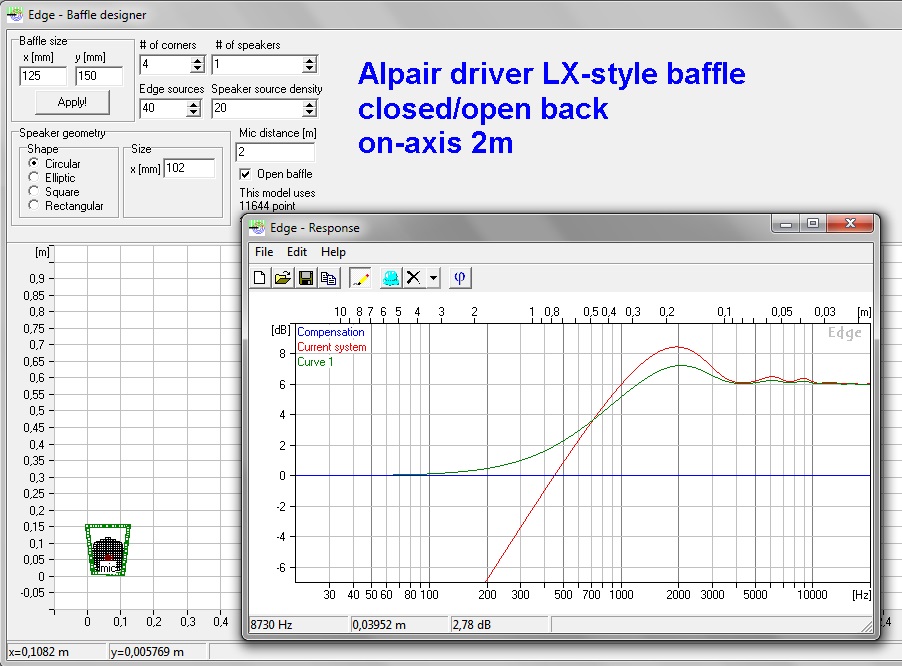The width and height of the screenshot is (902, 666).
Task: Increase Speaker source density spinner
Action: 309,104
